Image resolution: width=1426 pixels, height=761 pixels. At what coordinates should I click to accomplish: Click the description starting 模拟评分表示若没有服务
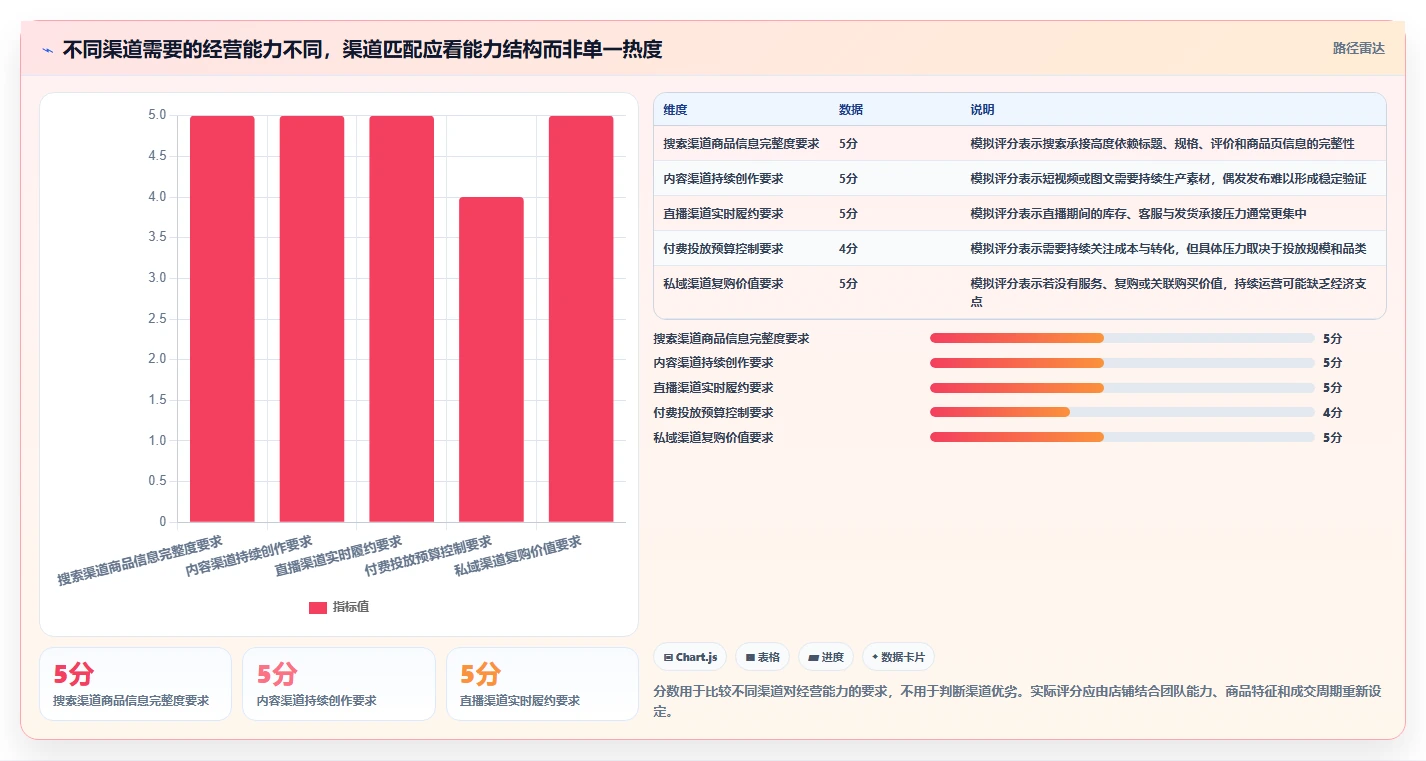point(1168,292)
